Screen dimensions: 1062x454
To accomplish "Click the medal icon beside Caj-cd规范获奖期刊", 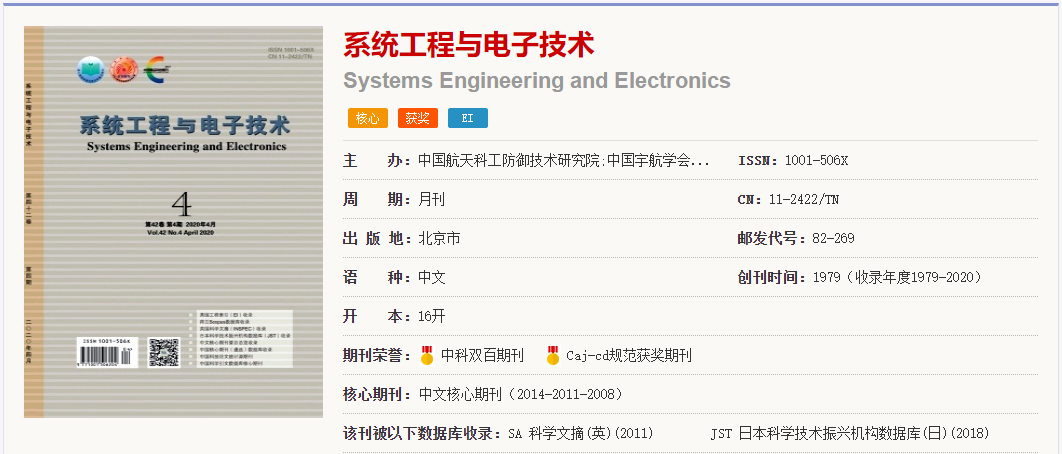I will point(553,355).
